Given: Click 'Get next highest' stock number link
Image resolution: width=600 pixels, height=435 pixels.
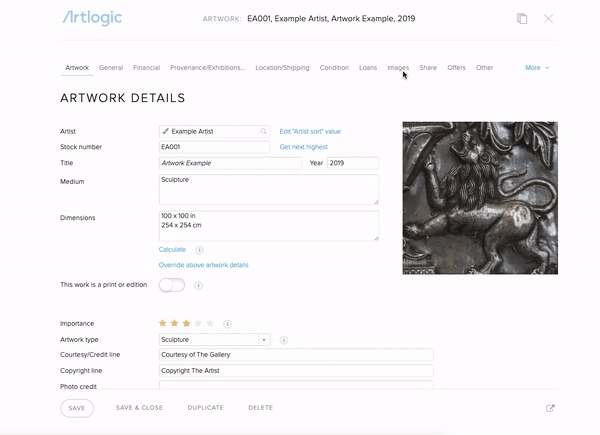Looking at the screenshot, I should tap(303, 147).
